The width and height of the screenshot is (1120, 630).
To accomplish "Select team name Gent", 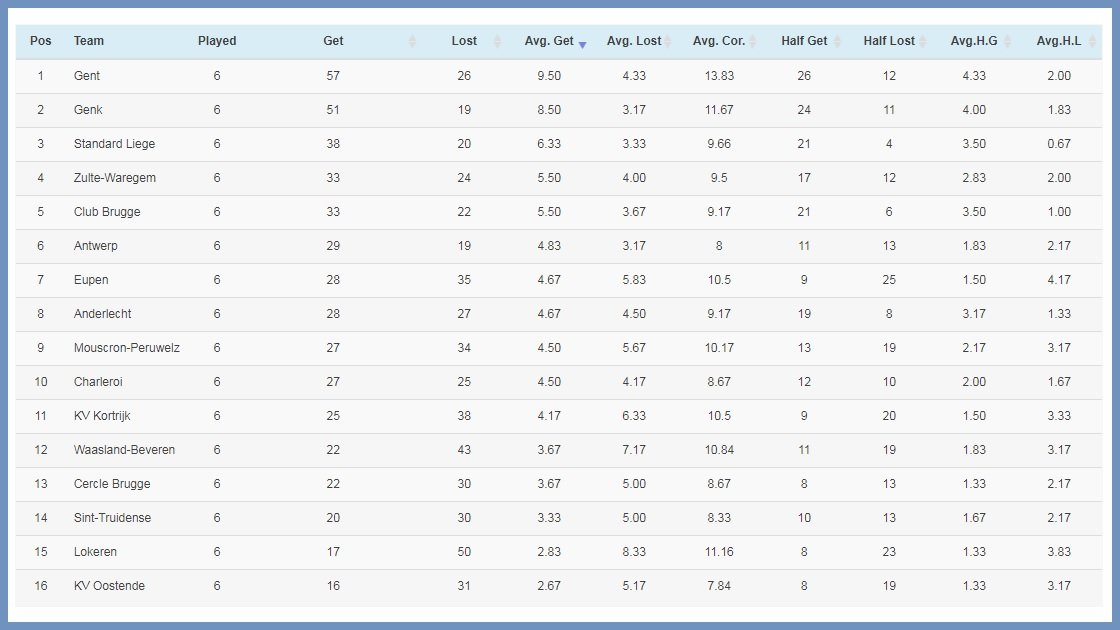I will pyautogui.click(x=87, y=76).
